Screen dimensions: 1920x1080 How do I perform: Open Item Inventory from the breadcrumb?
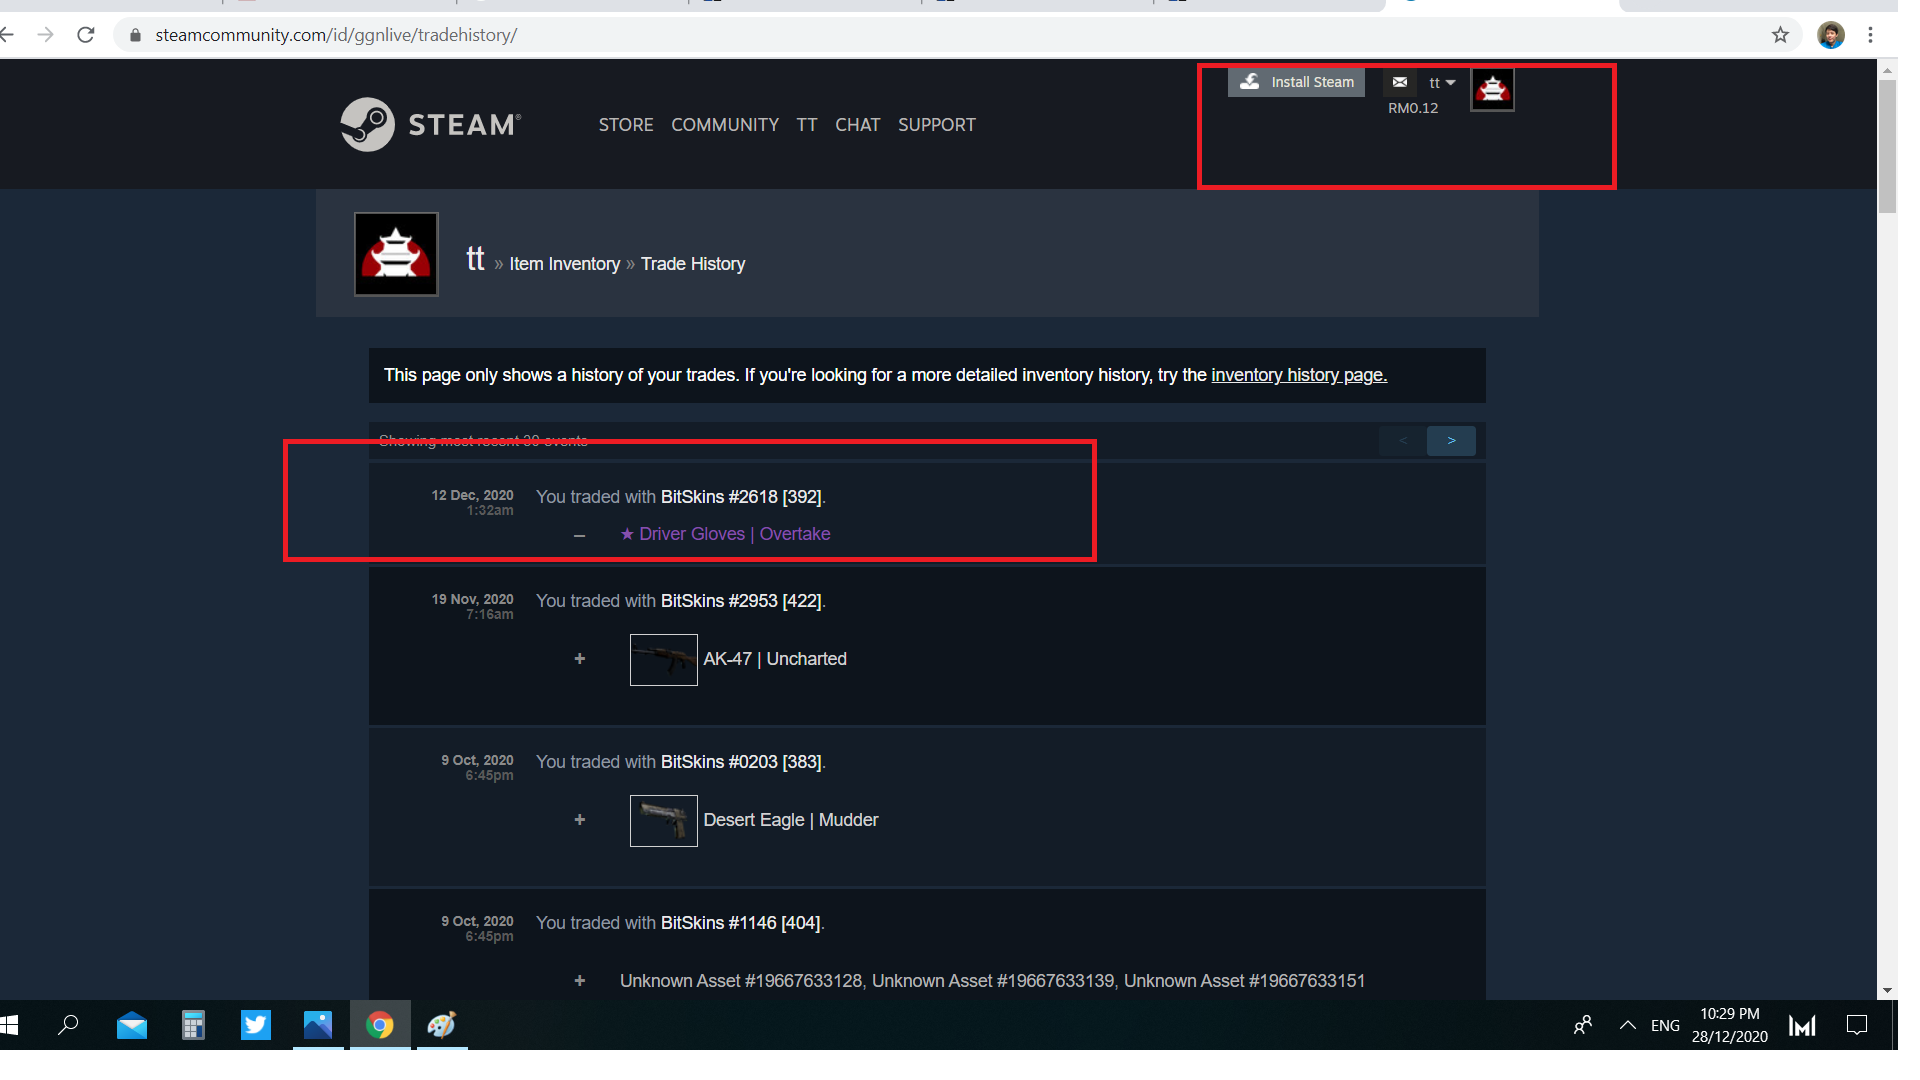coord(565,264)
